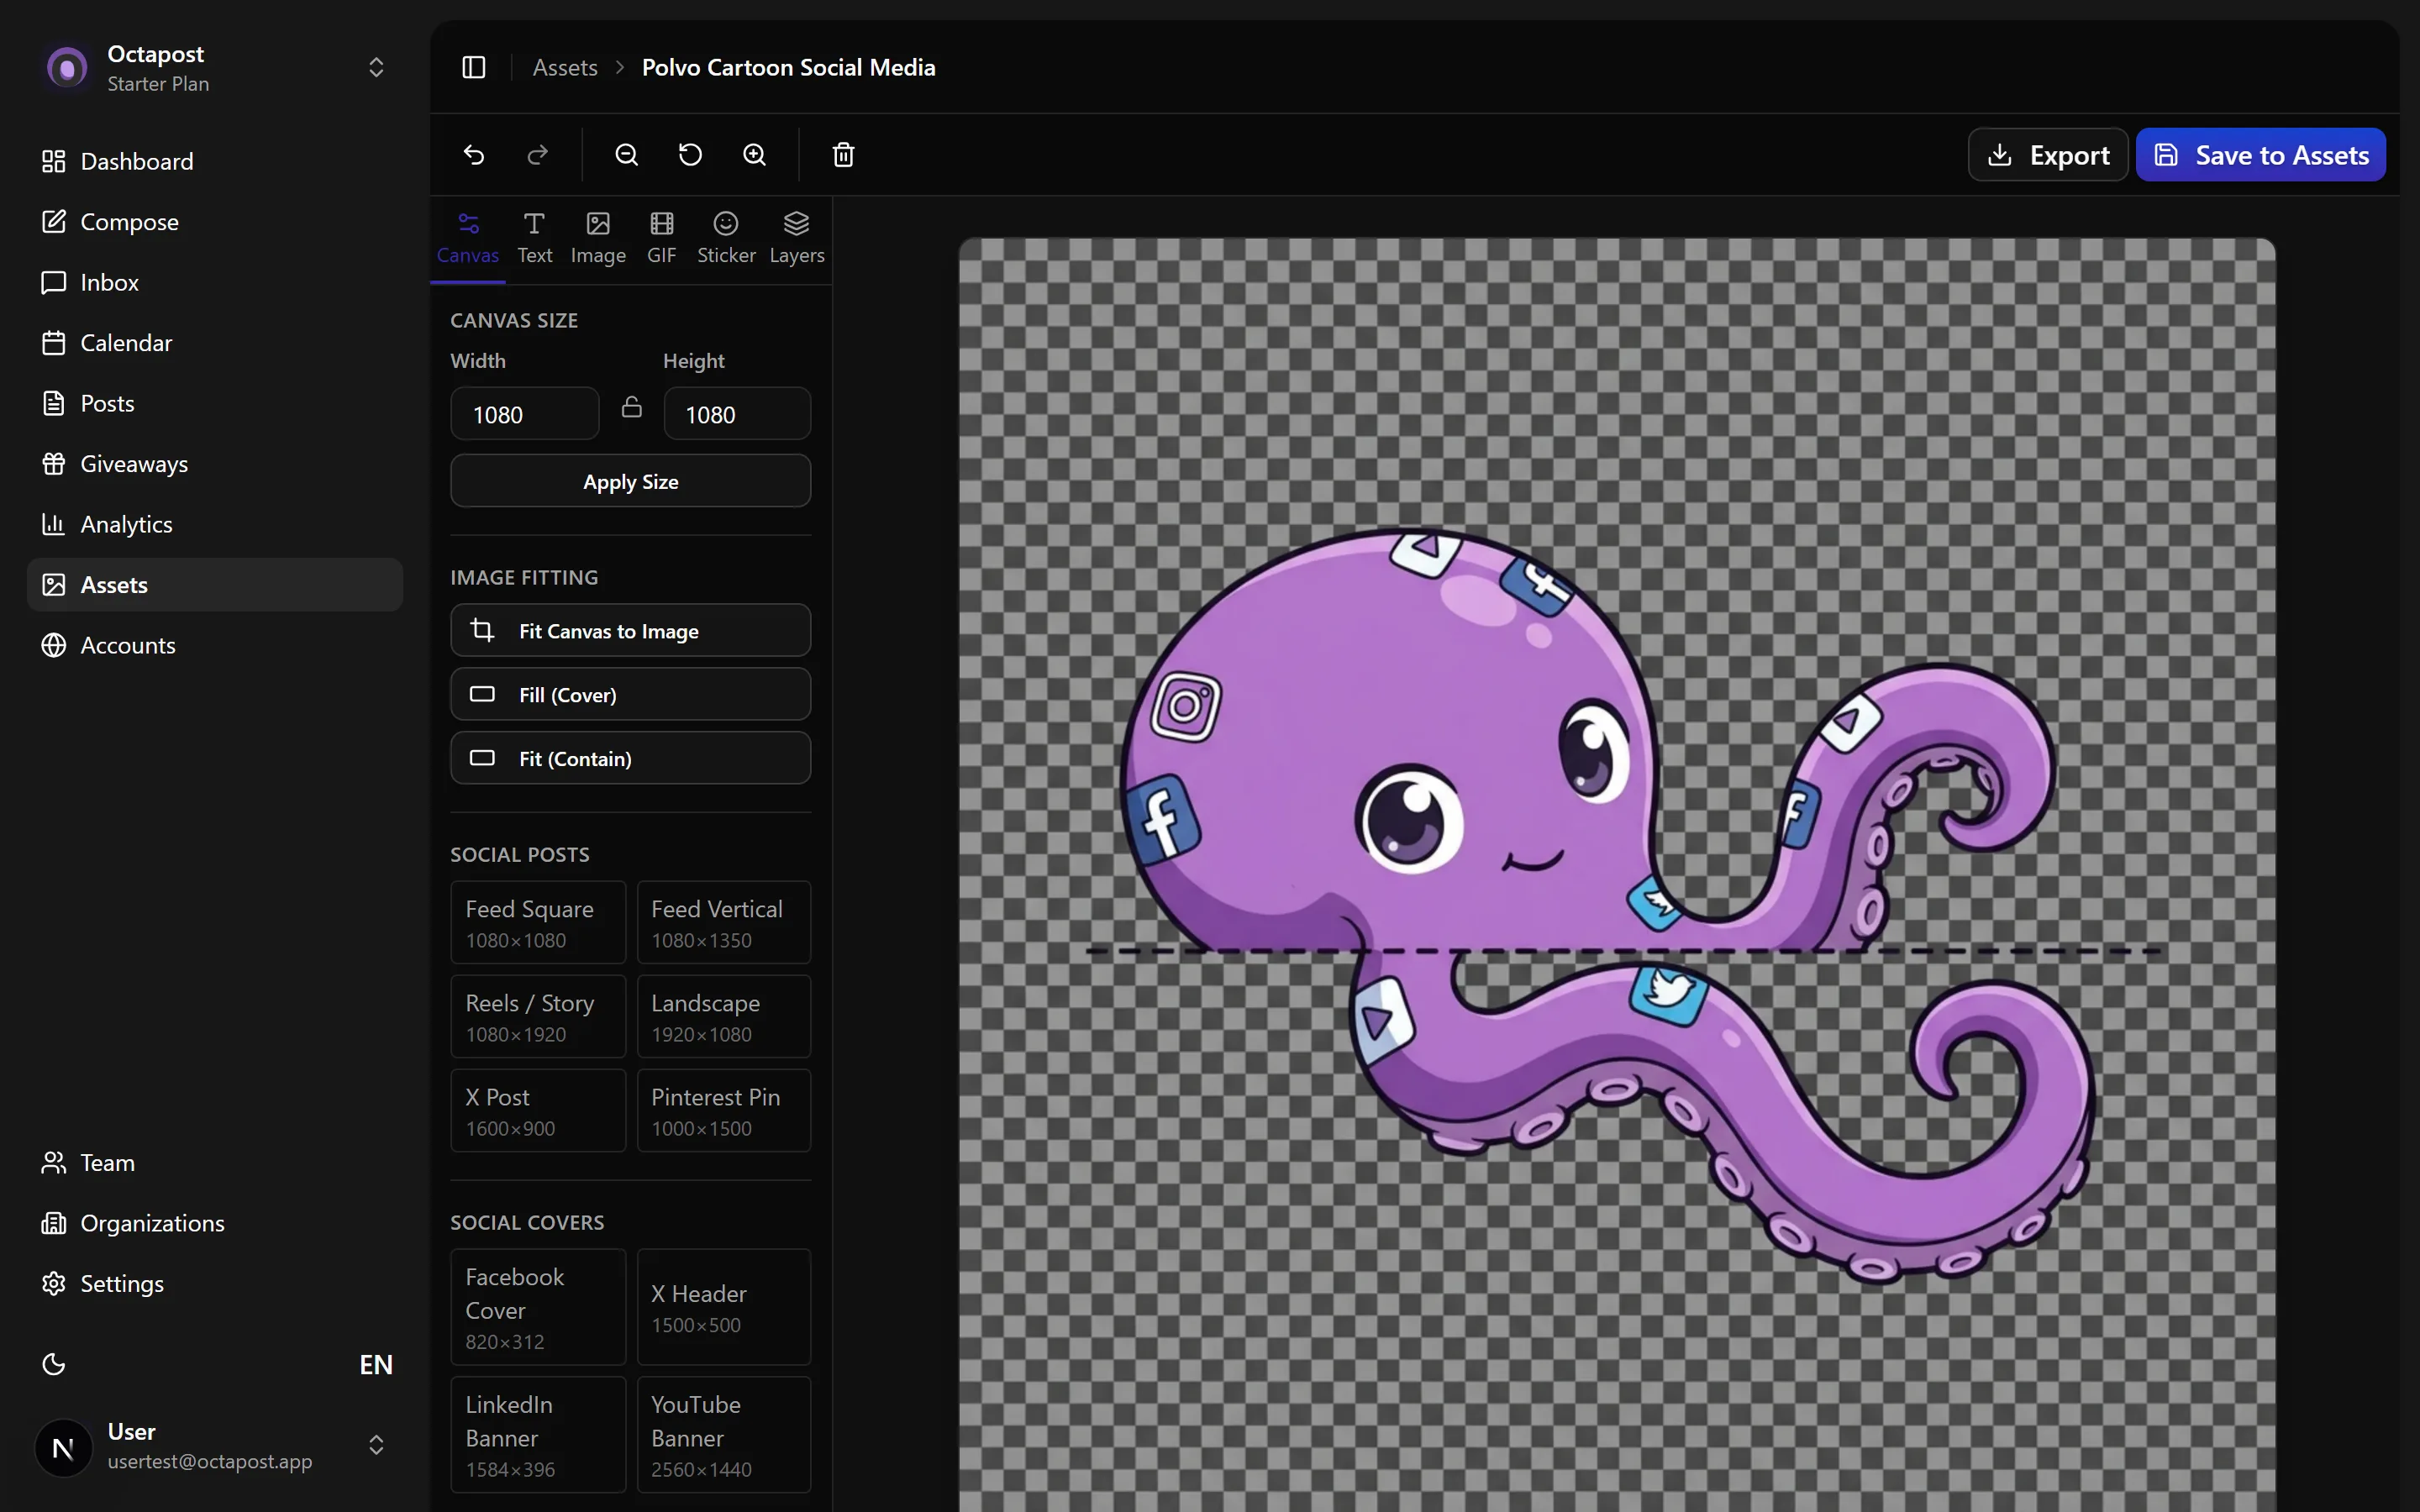This screenshot has width=2420, height=1512.
Task: Open Compose in sidebar
Action: pos(215,222)
